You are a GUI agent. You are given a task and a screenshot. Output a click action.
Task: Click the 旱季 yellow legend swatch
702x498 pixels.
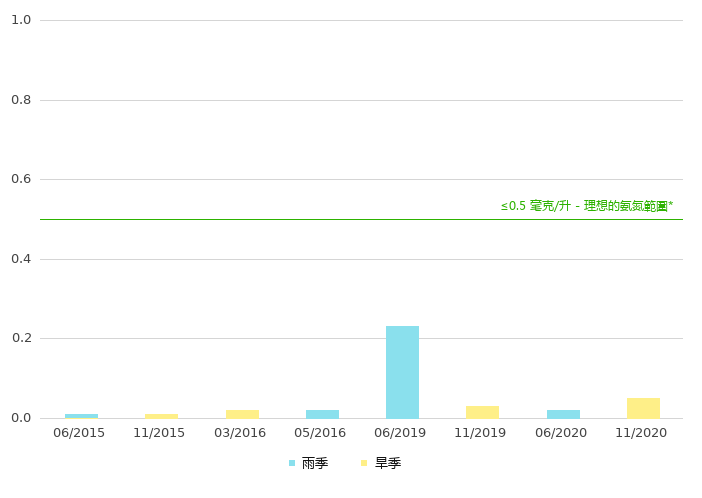(365, 463)
